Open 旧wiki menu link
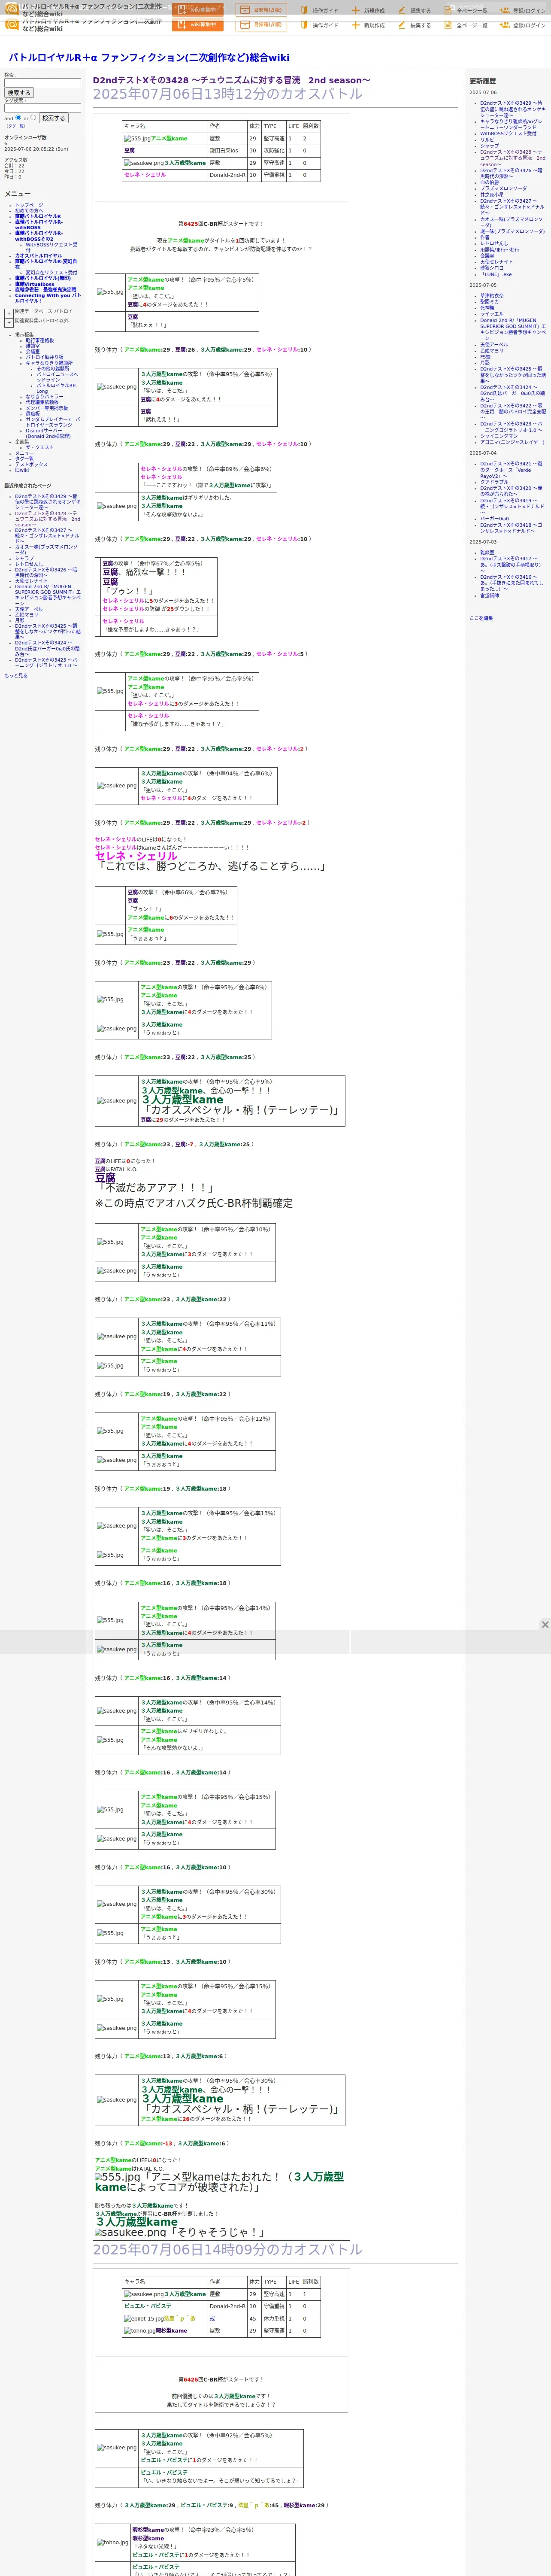 point(22,470)
